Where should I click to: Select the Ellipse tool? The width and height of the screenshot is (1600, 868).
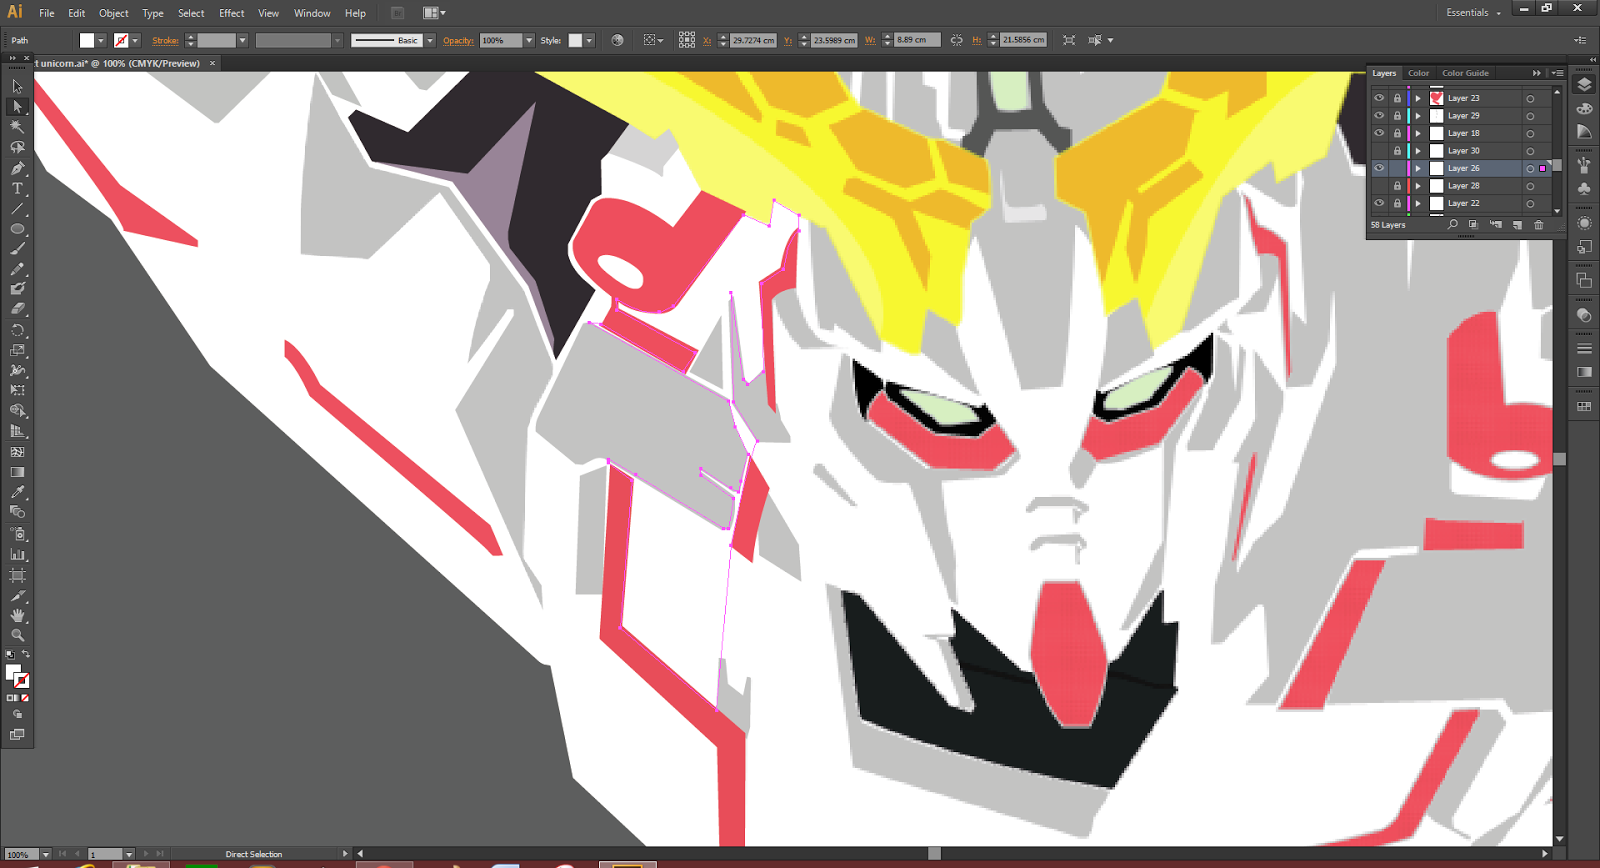point(17,229)
